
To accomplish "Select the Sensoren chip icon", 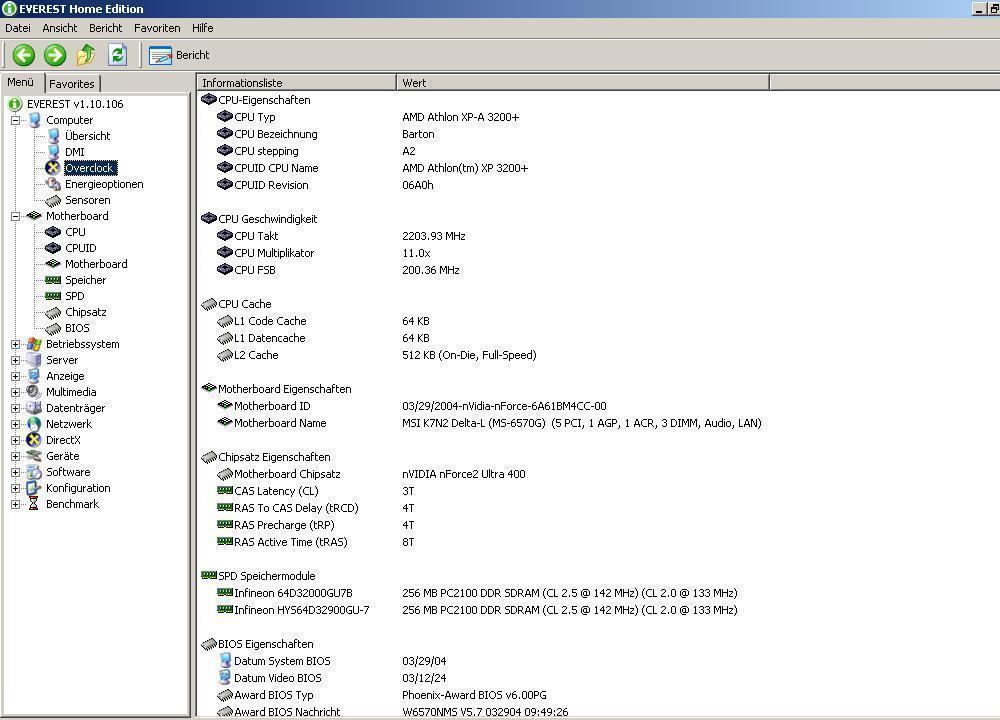I will pos(54,200).
